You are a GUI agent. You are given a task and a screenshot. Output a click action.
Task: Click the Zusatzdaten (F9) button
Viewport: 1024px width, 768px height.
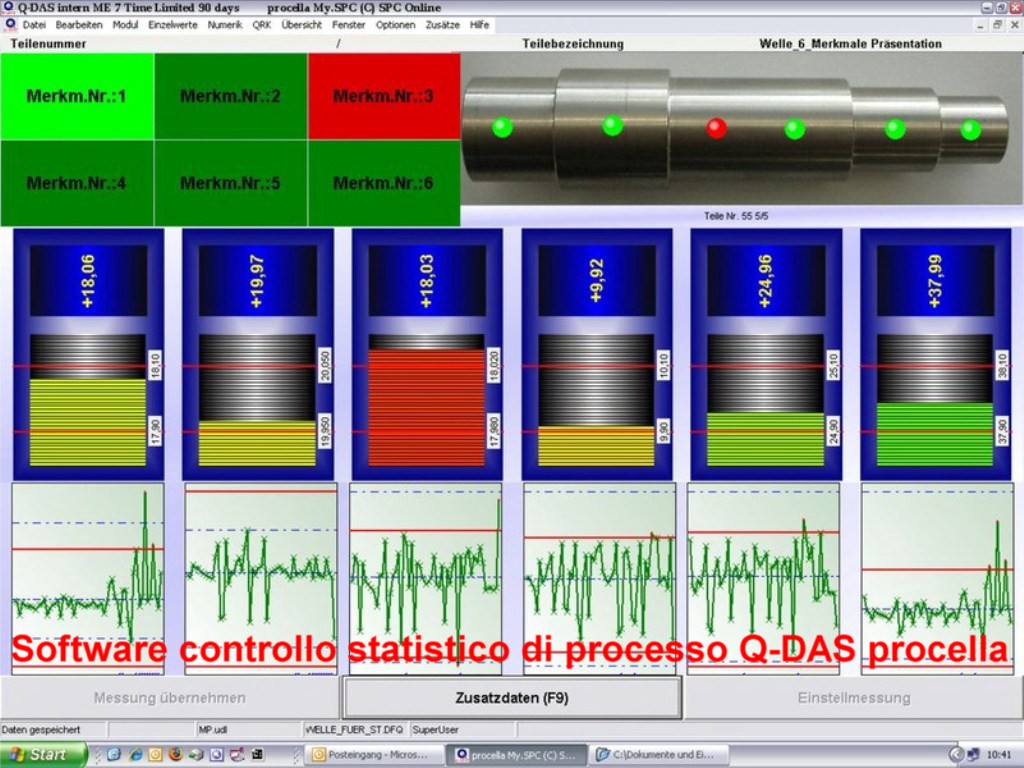pos(512,698)
